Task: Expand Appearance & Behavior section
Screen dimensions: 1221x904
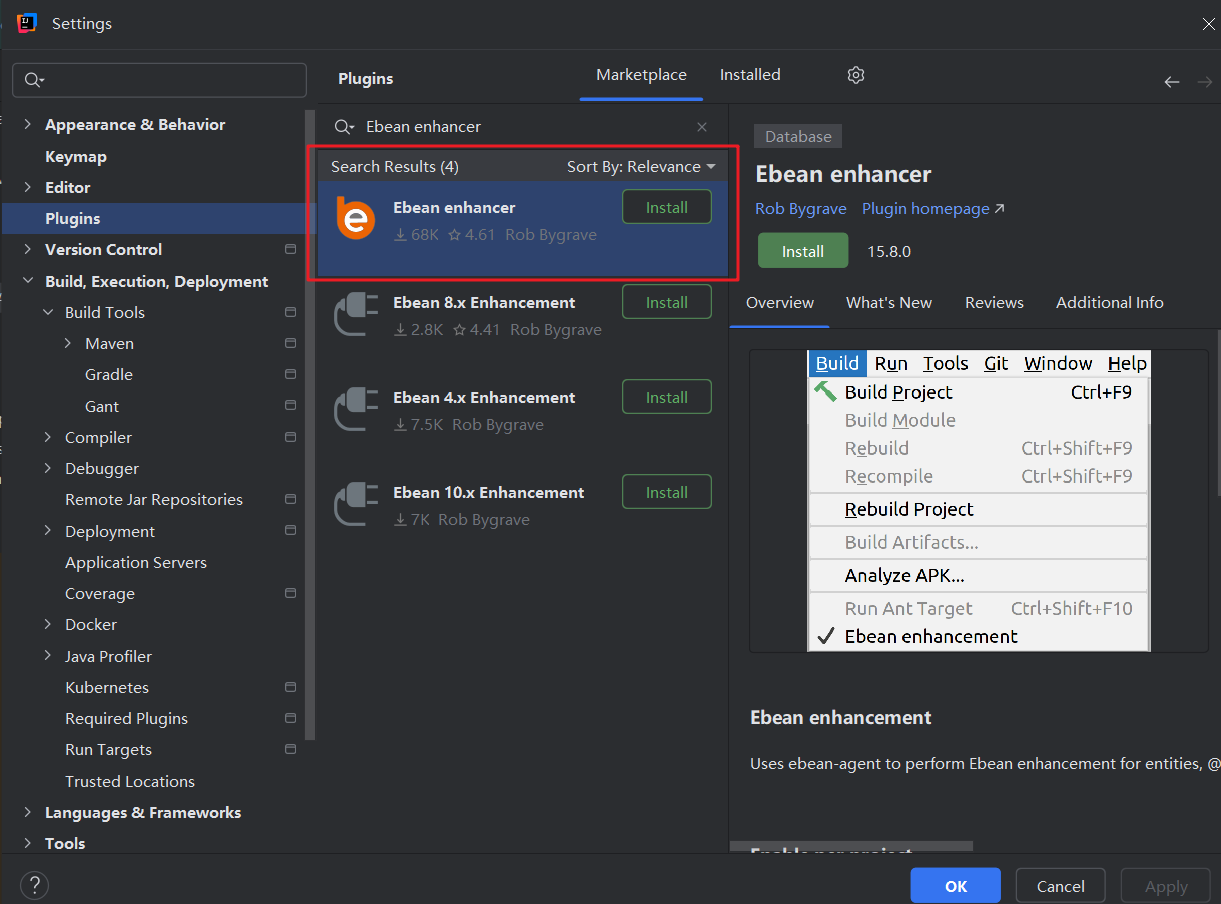Action: (x=27, y=125)
